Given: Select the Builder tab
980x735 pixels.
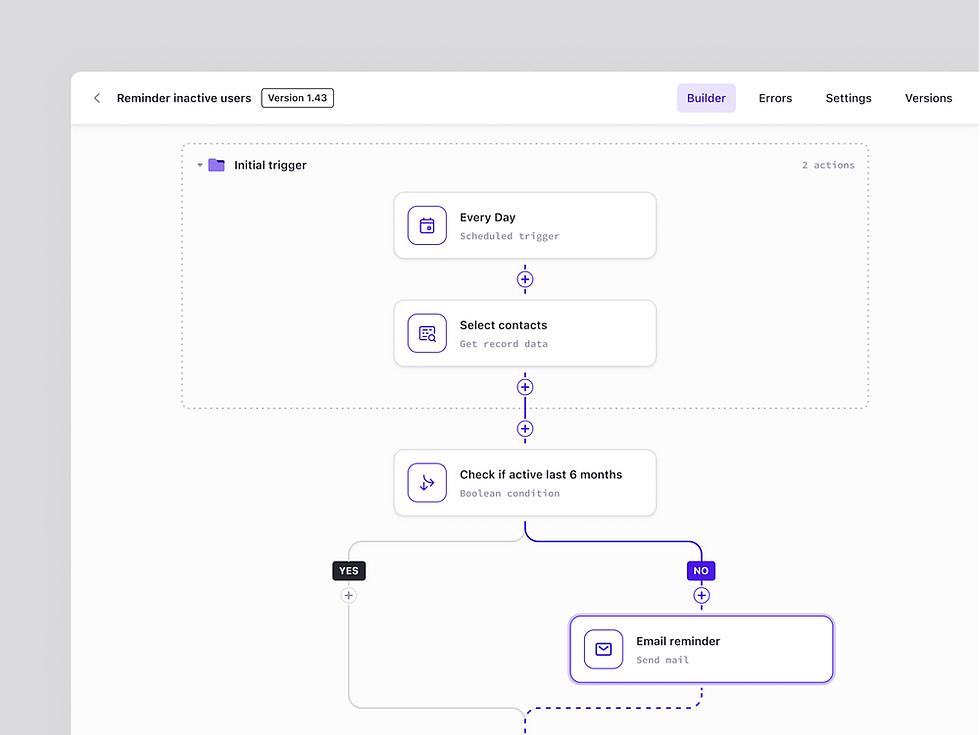Looking at the screenshot, I should click(706, 98).
